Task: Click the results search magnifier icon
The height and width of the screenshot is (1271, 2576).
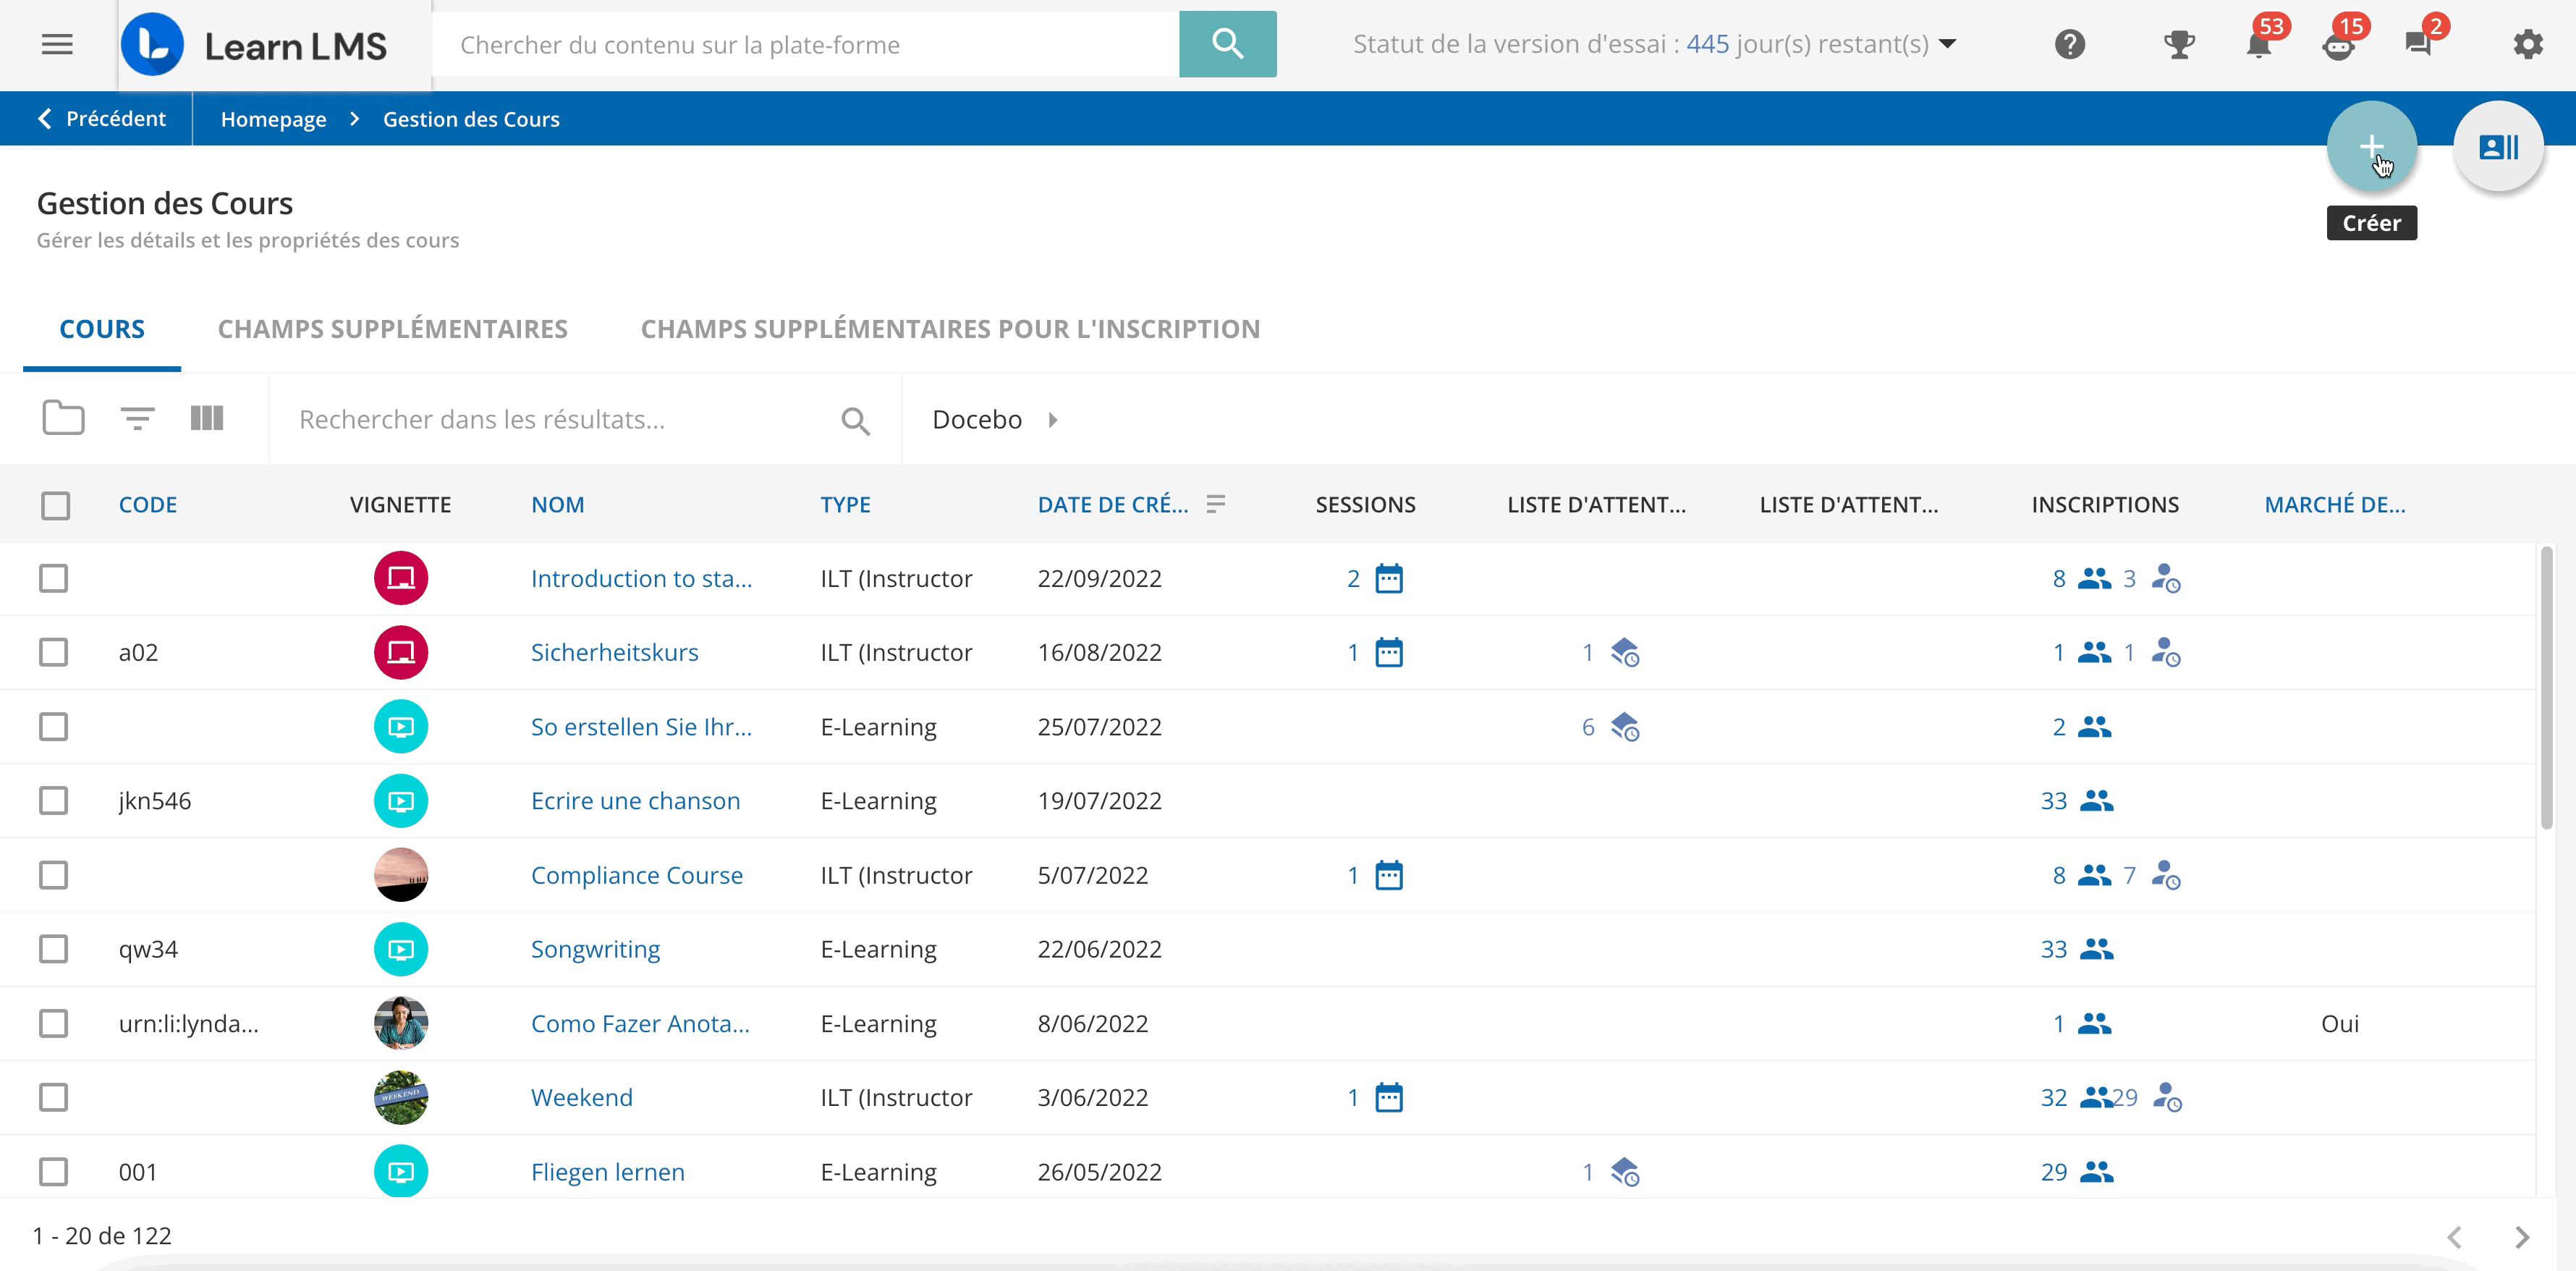Action: coord(855,421)
